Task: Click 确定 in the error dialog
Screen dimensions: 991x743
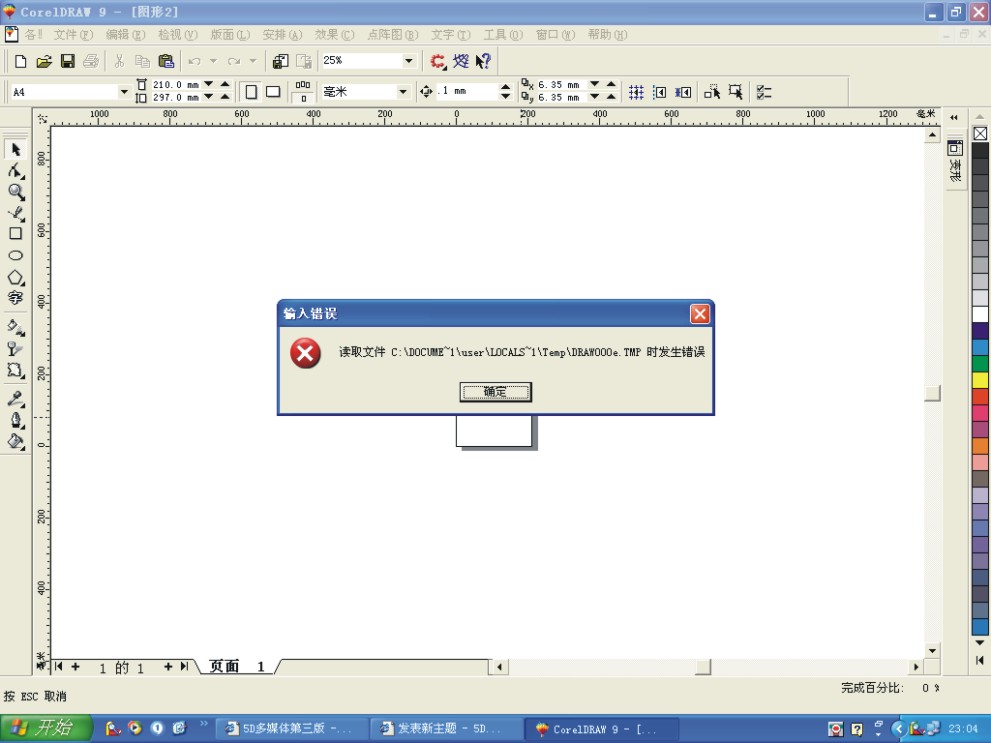Action: 496,392
